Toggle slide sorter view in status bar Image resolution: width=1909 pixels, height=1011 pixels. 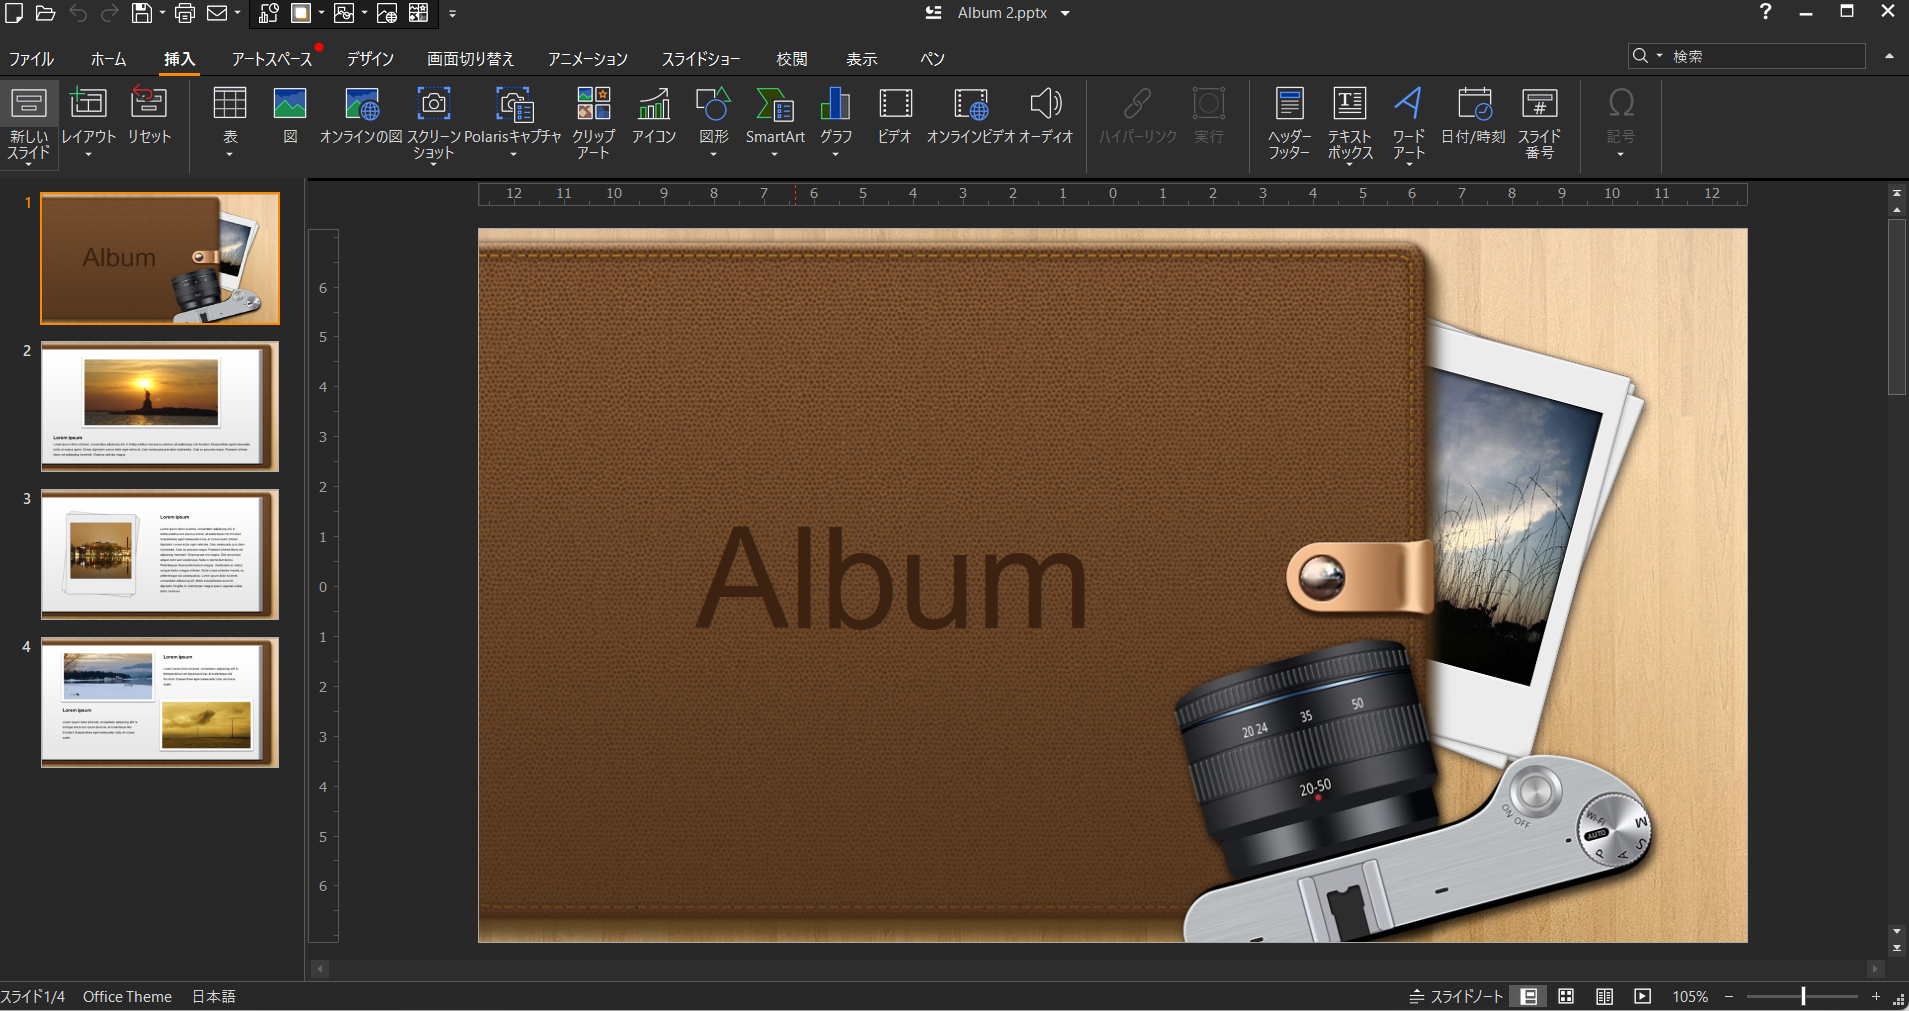1566,996
